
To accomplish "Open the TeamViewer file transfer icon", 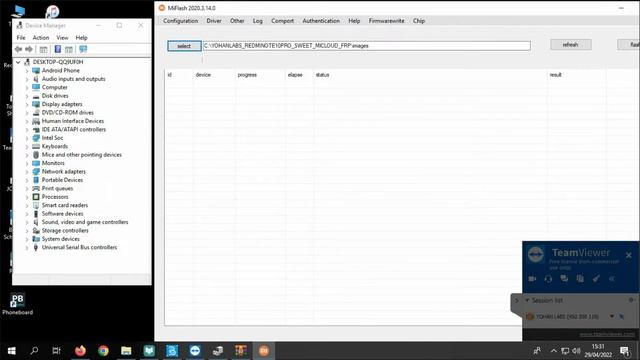I will point(580,279).
